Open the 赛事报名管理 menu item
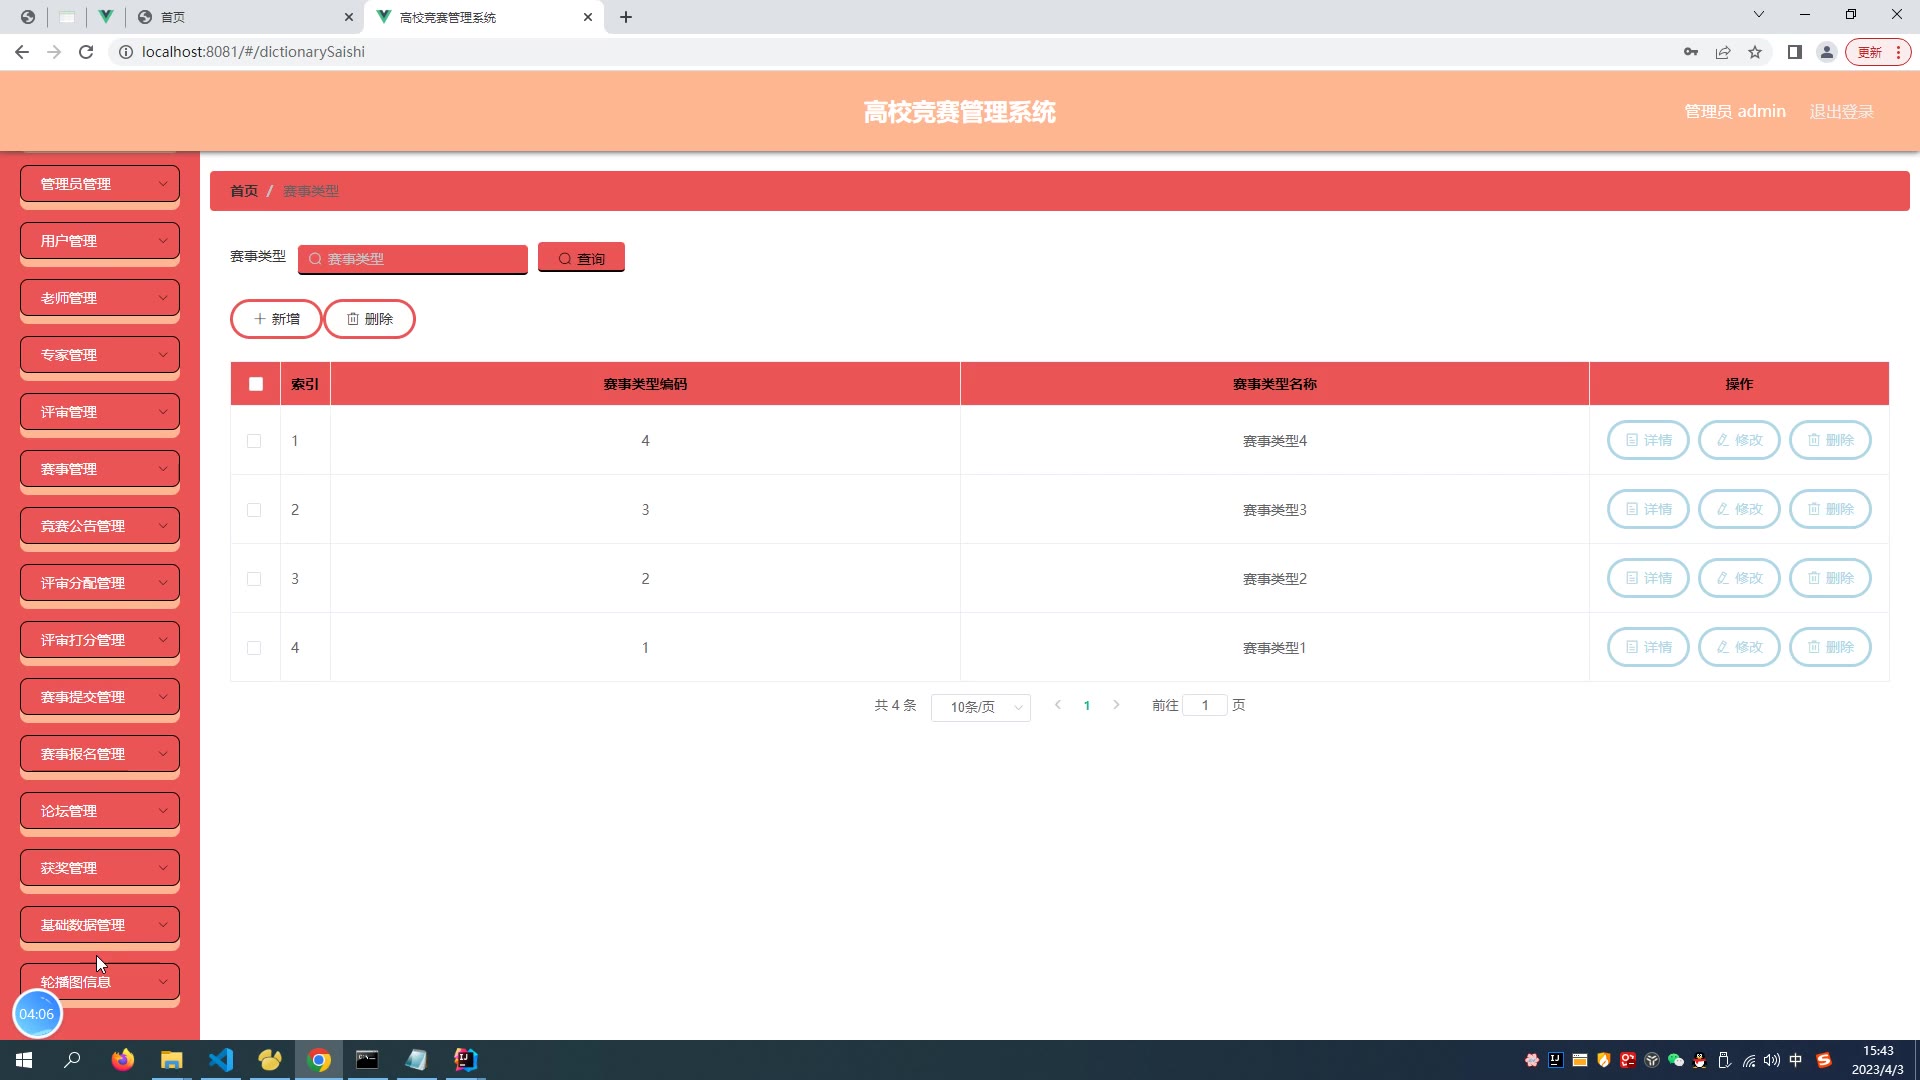Image resolution: width=1920 pixels, height=1080 pixels. pyautogui.click(x=100, y=754)
